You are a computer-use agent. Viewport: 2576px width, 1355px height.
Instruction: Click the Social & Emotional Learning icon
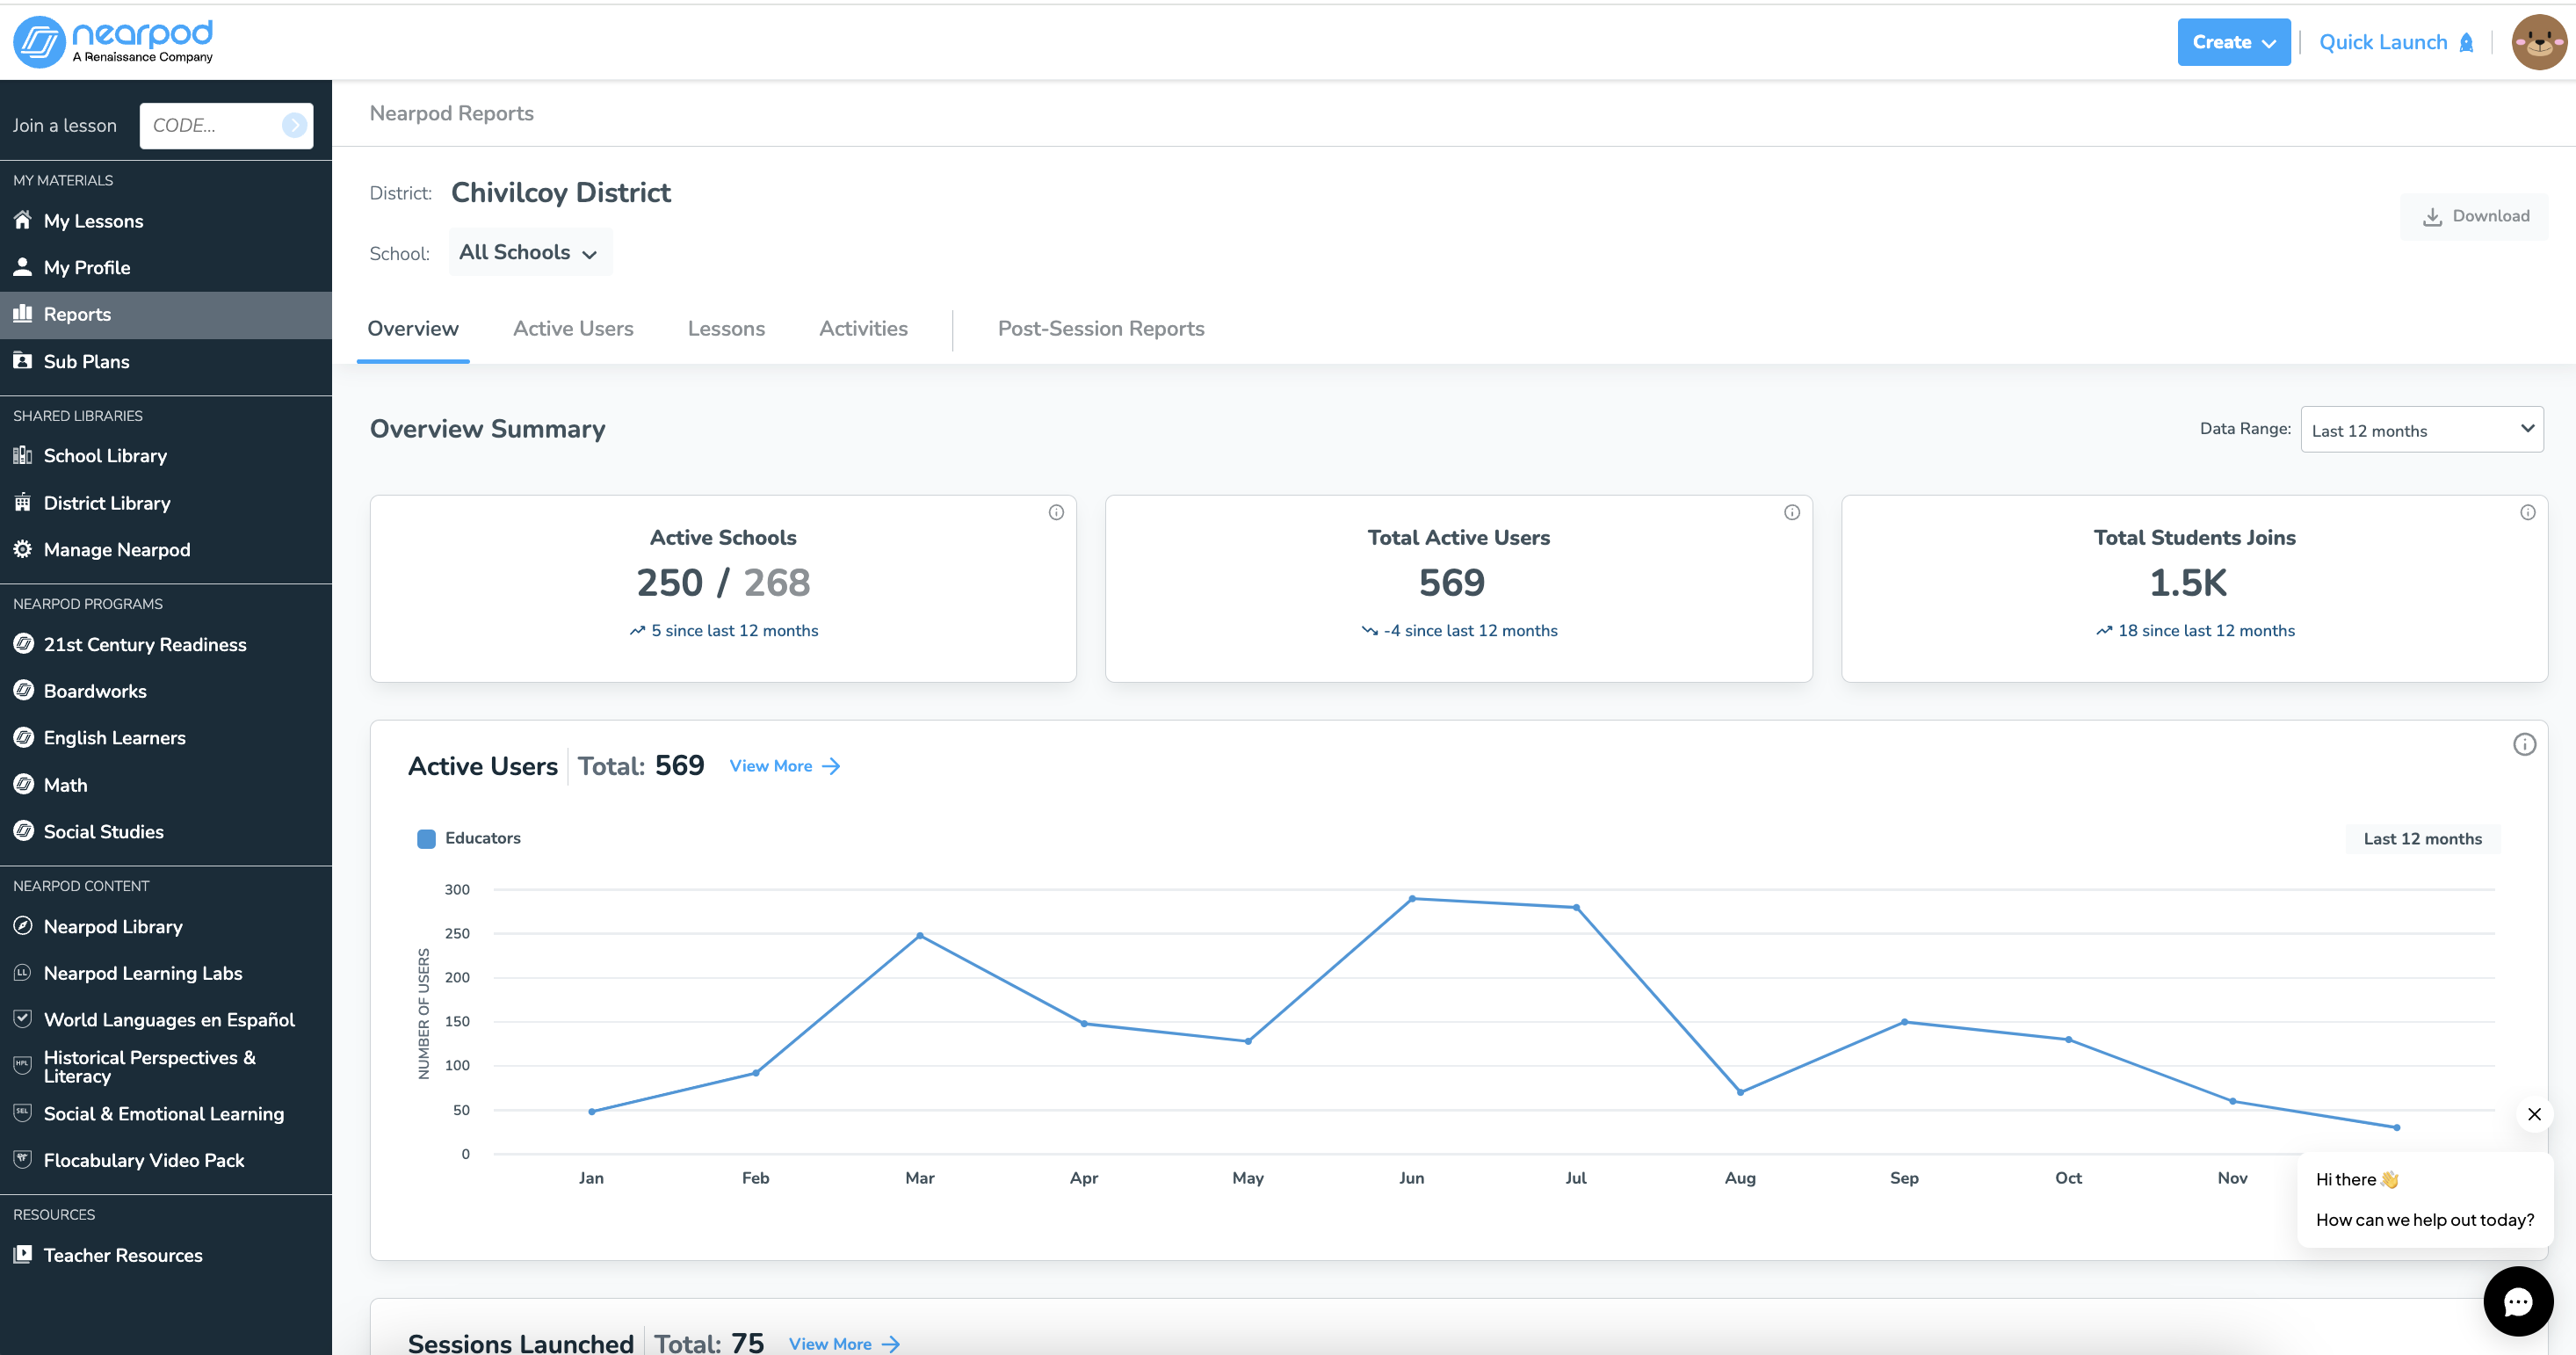pos(22,1112)
